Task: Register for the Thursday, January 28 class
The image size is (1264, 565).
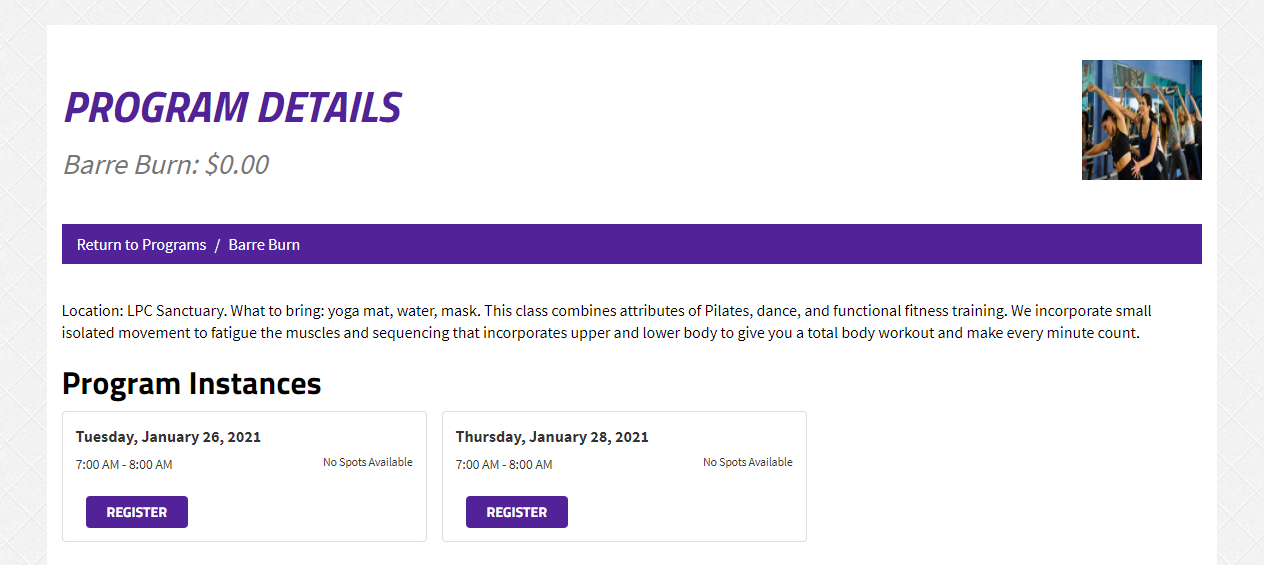Action: click(517, 512)
